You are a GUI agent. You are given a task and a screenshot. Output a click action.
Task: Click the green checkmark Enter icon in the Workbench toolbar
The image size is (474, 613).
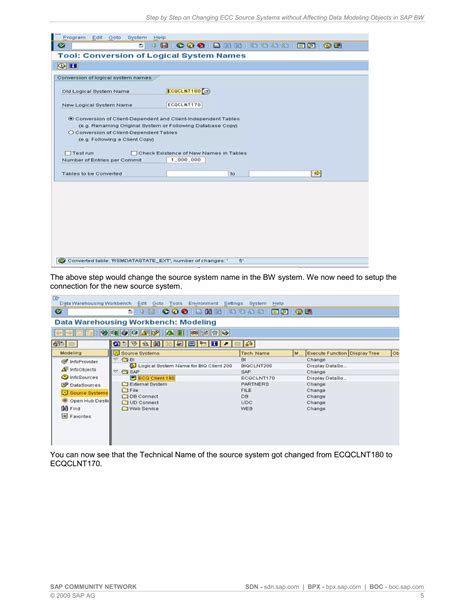[x=59, y=312]
